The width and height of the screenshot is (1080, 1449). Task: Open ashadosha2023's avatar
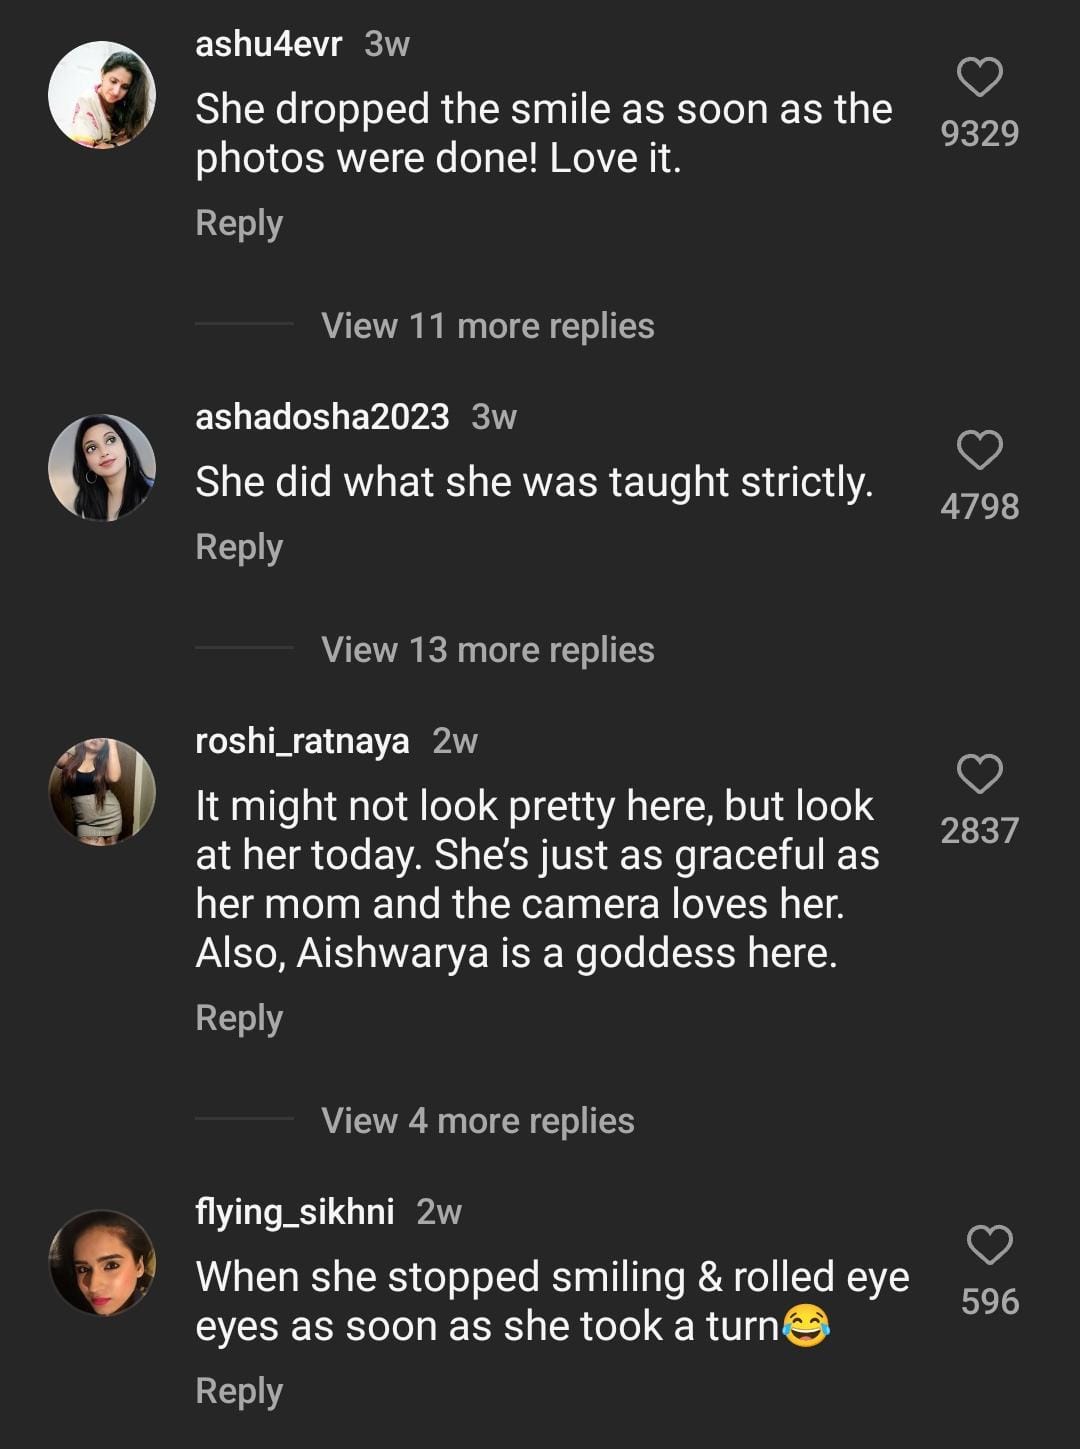click(102, 468)
